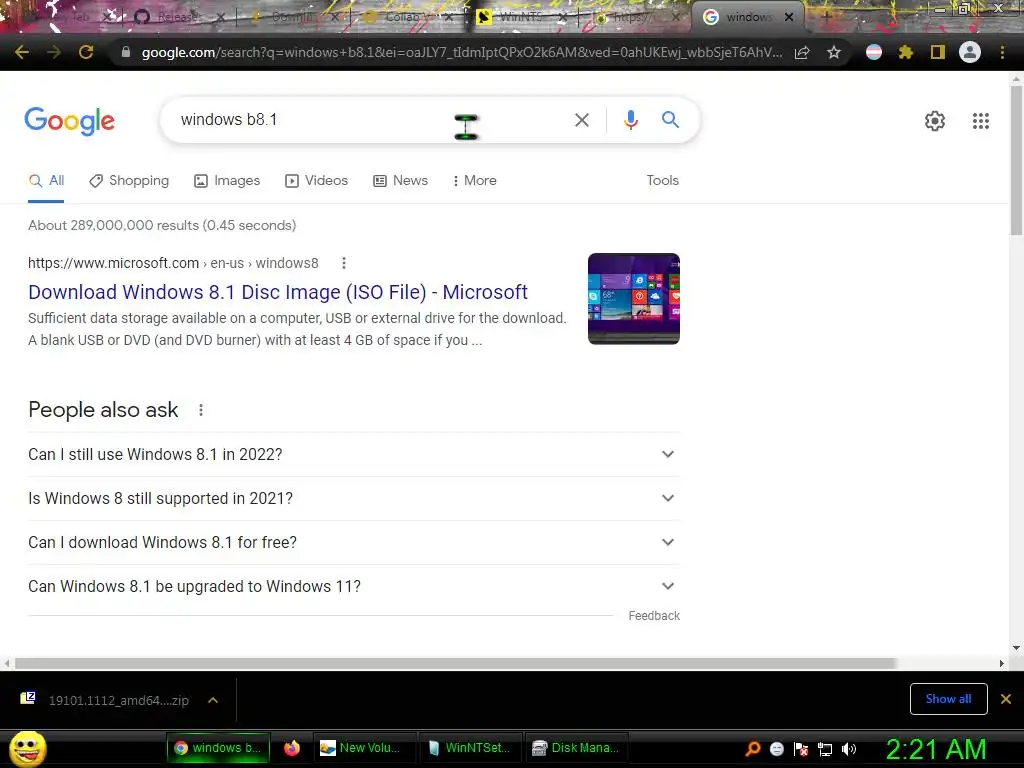The width and height of the screenshot is (1024, 768).
Task: Open the Google apps grid
Action: pos(980,121)
